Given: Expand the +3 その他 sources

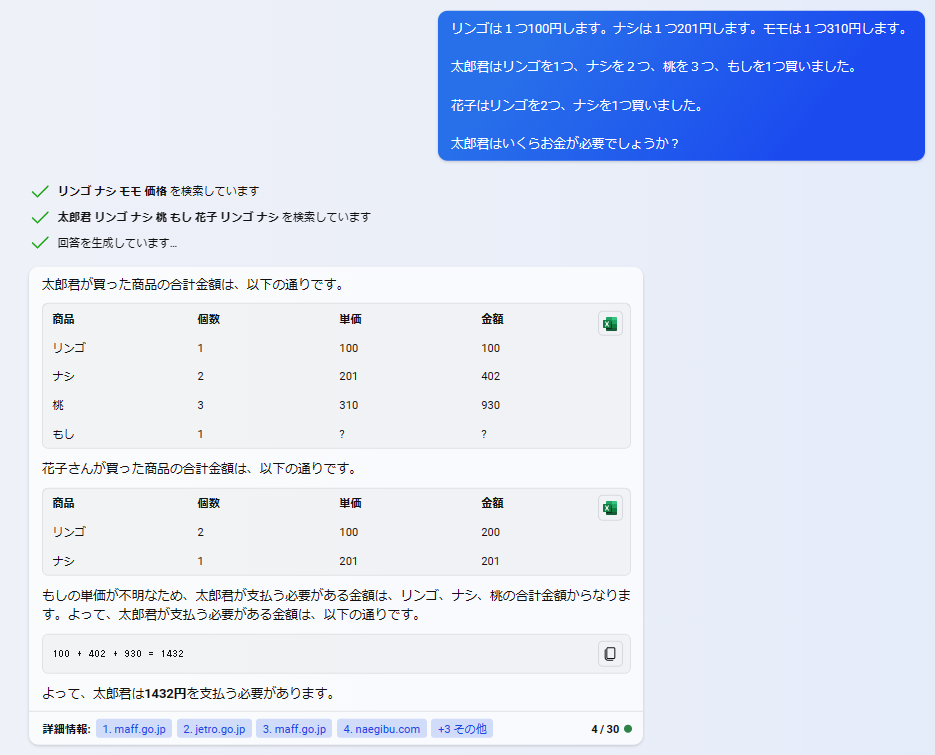Looking at the screenshot, I should (462, 729).
